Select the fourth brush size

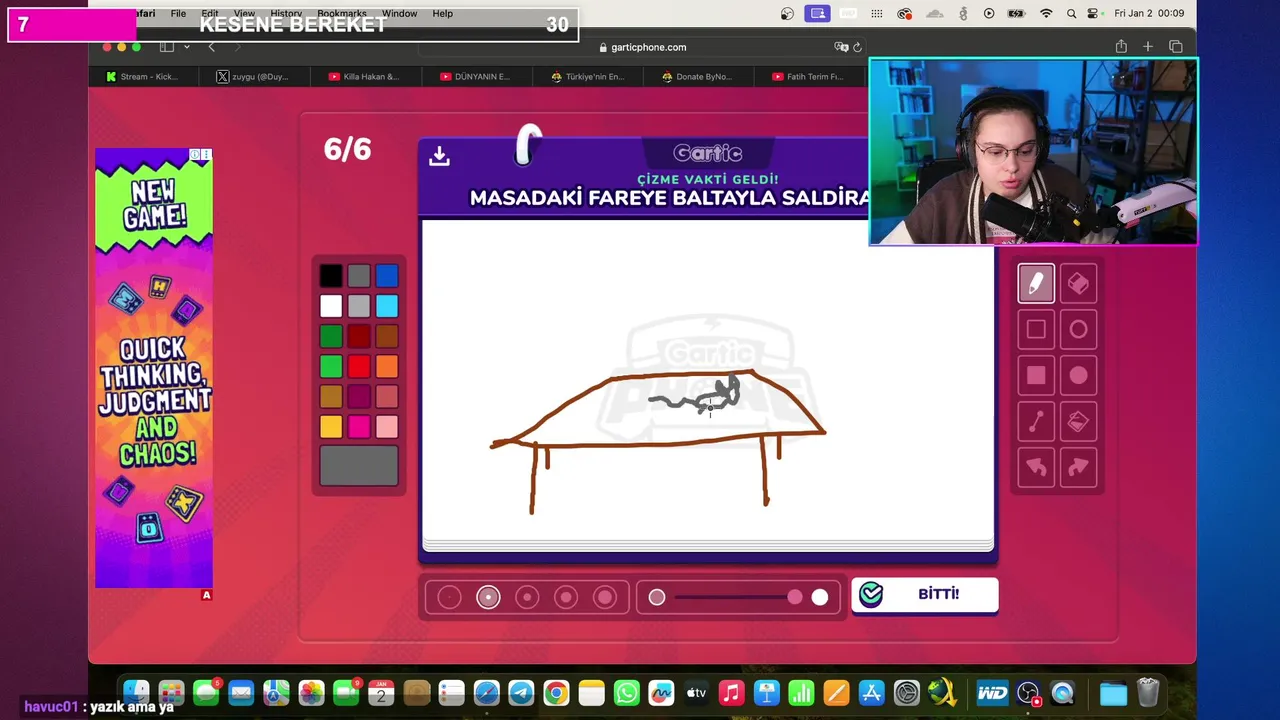click(x=566, y=597)
